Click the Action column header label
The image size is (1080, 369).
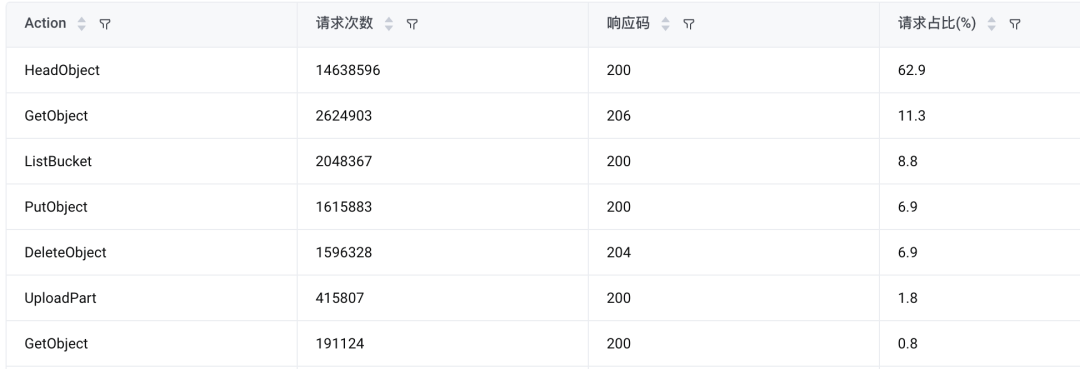pos(45,23)
